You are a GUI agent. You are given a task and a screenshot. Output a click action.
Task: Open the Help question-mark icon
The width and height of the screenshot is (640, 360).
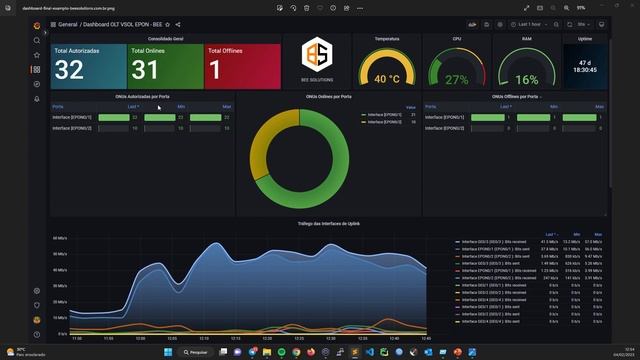click(37, 335)
